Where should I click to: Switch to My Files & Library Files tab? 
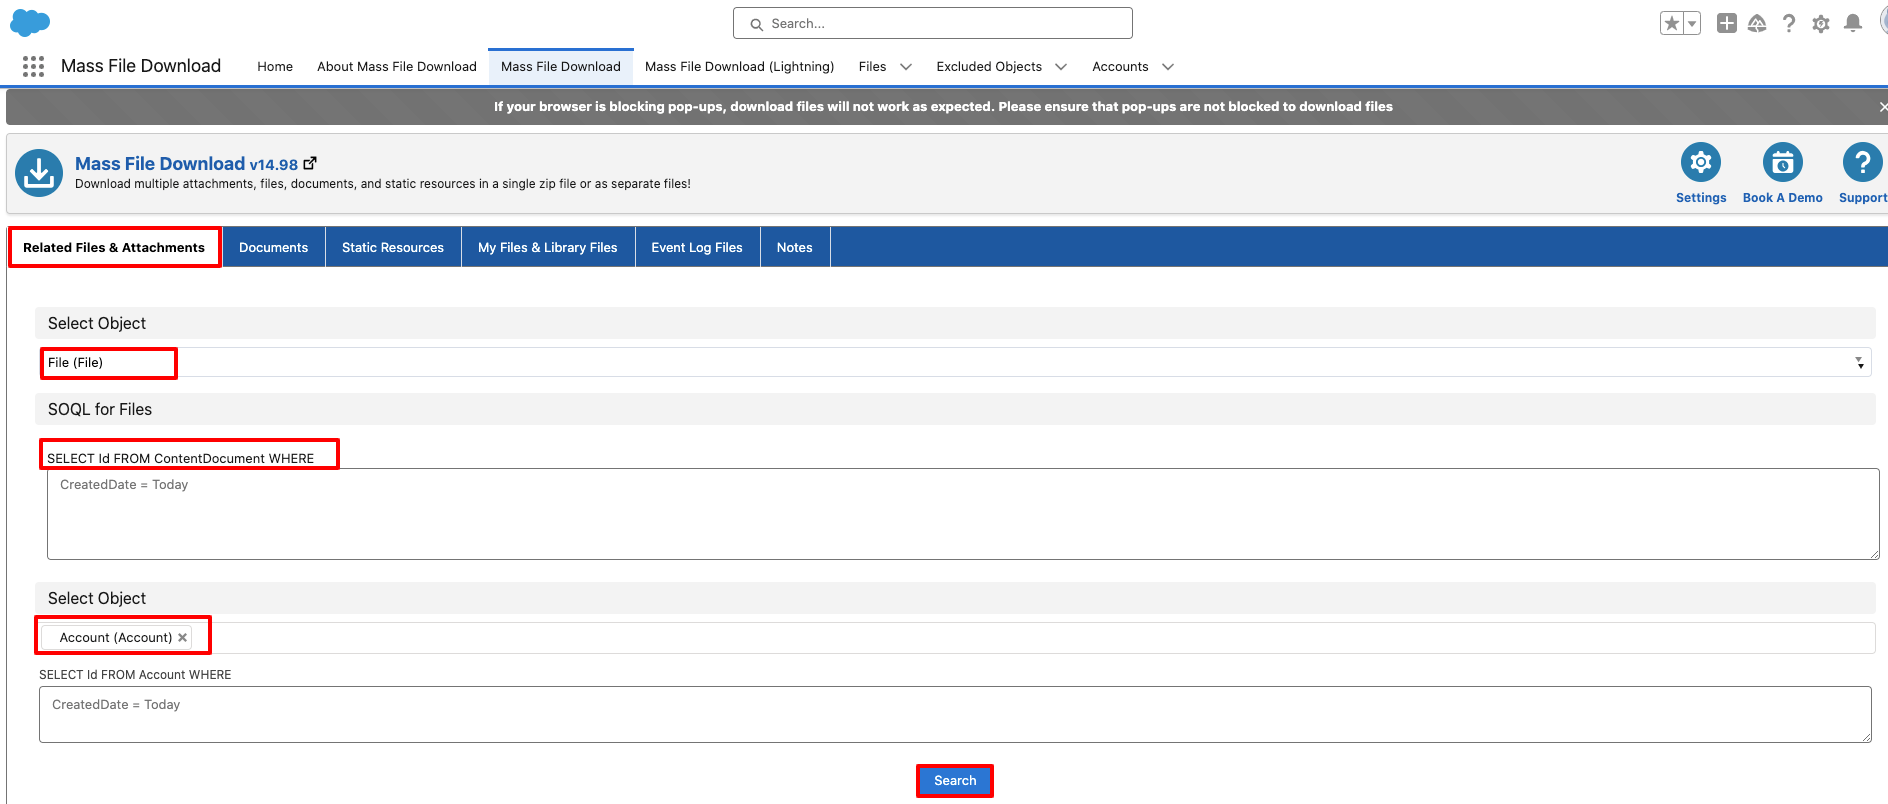point(548,247)
